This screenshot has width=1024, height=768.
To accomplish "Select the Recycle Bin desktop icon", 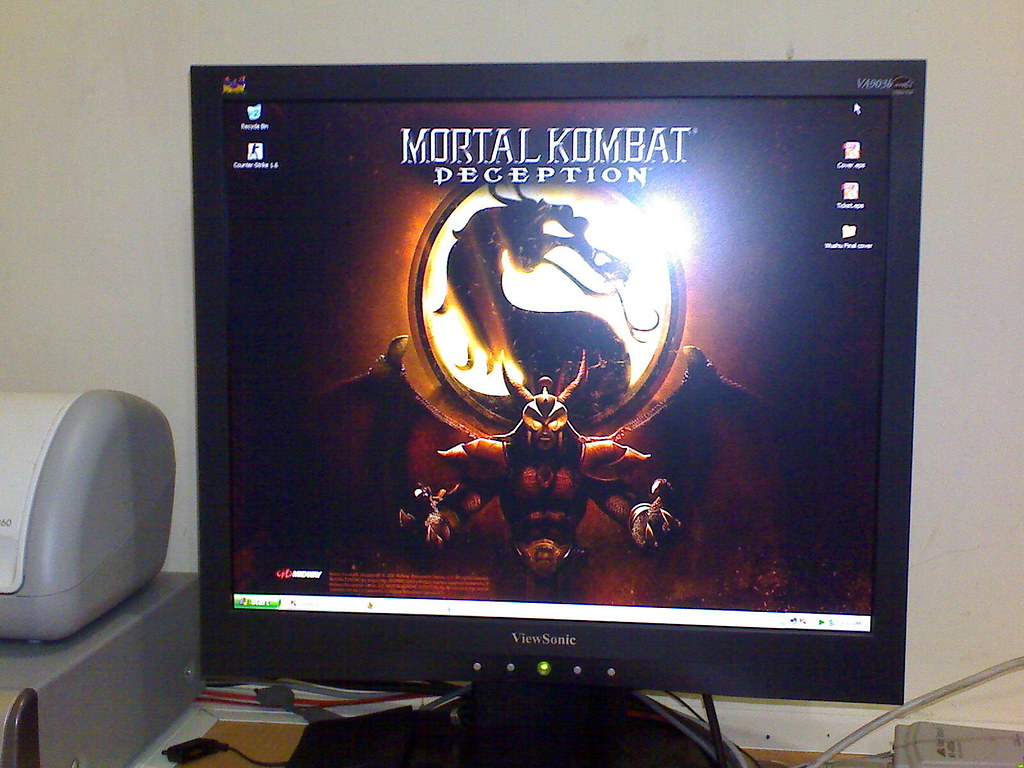I will tap(254, 112).
